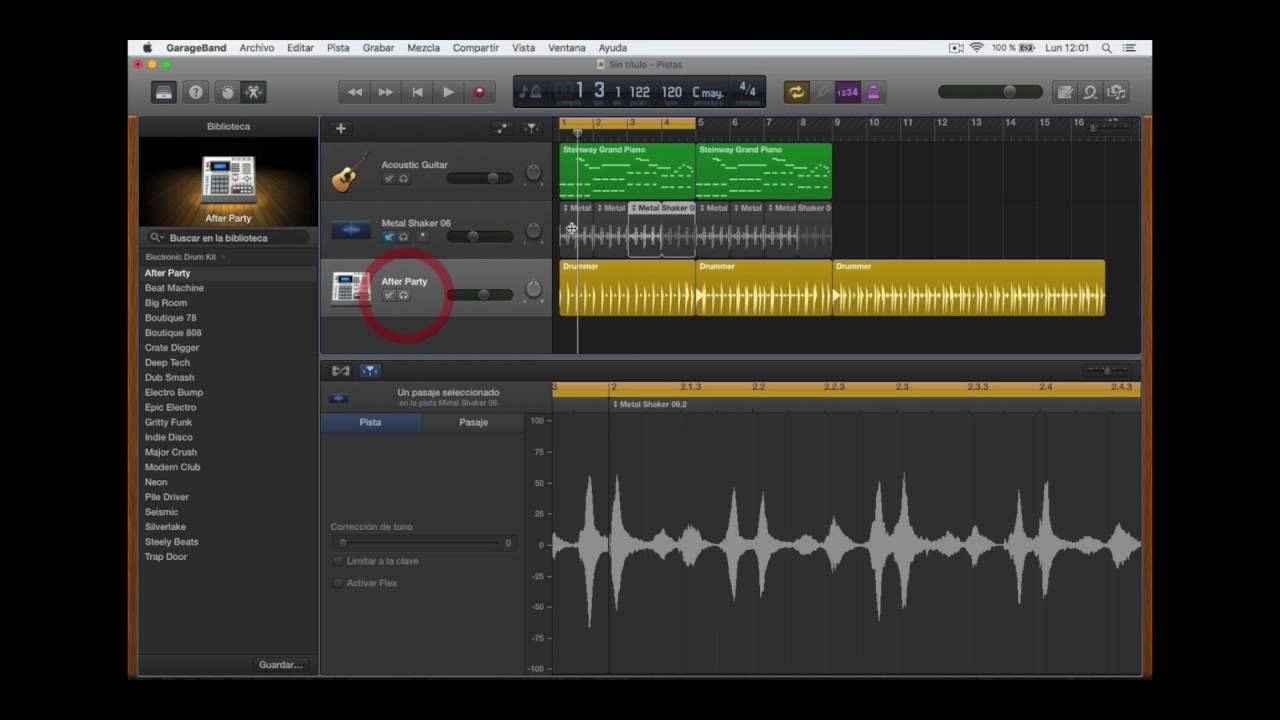Open the Quick Help question mark button
The width and height of the screenshot is (1280, 720).
196,92
